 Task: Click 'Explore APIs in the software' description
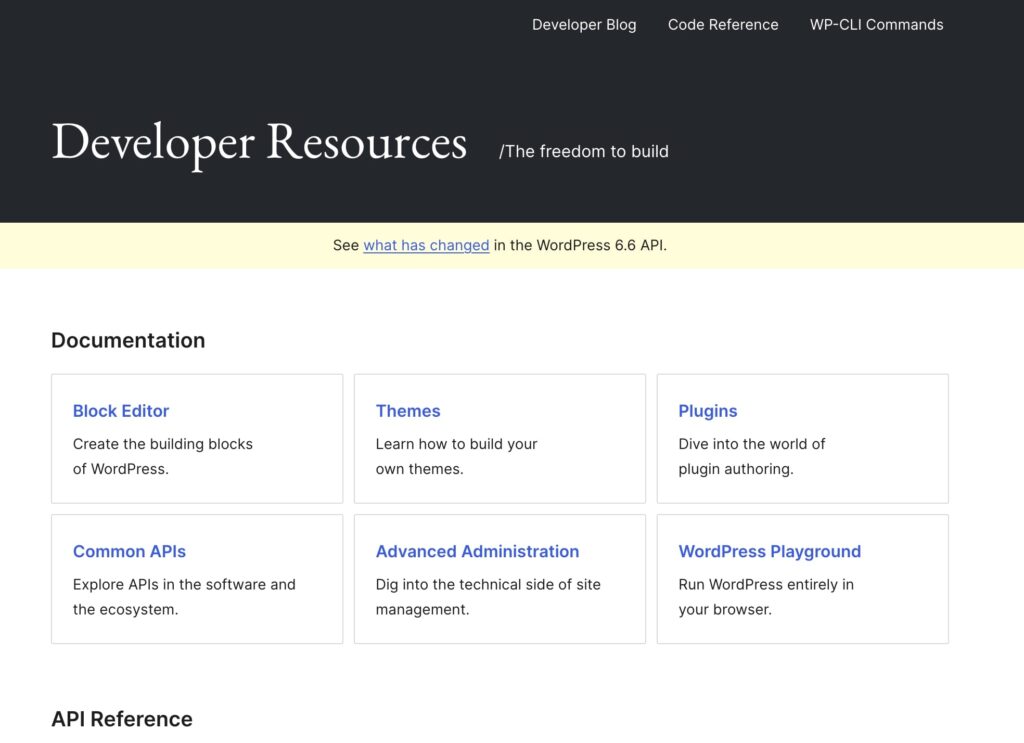click(184, 597)
